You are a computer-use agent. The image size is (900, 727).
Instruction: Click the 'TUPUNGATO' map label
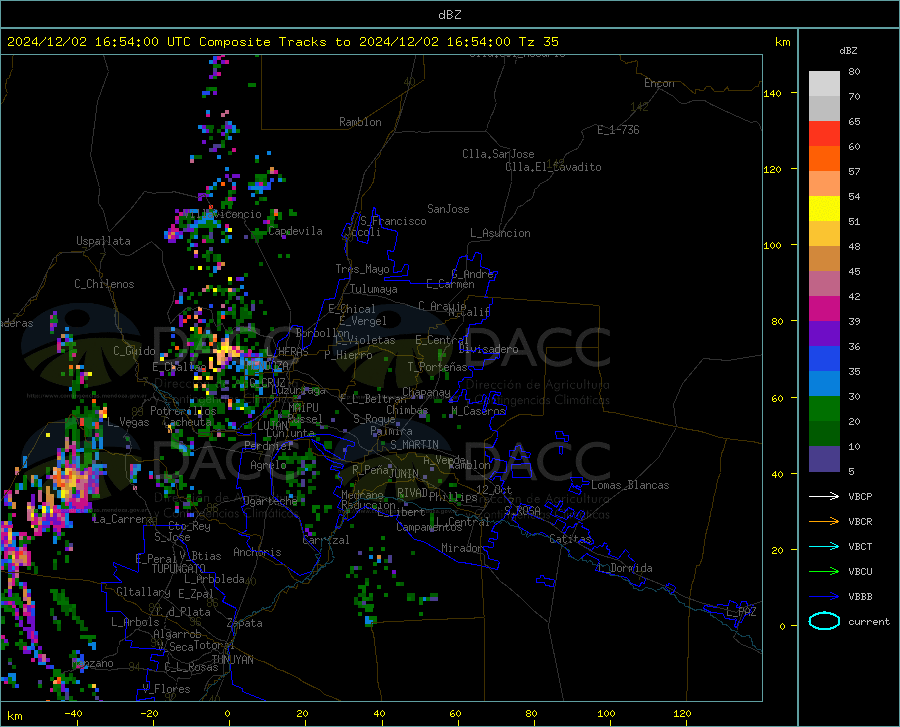(179, 569)
